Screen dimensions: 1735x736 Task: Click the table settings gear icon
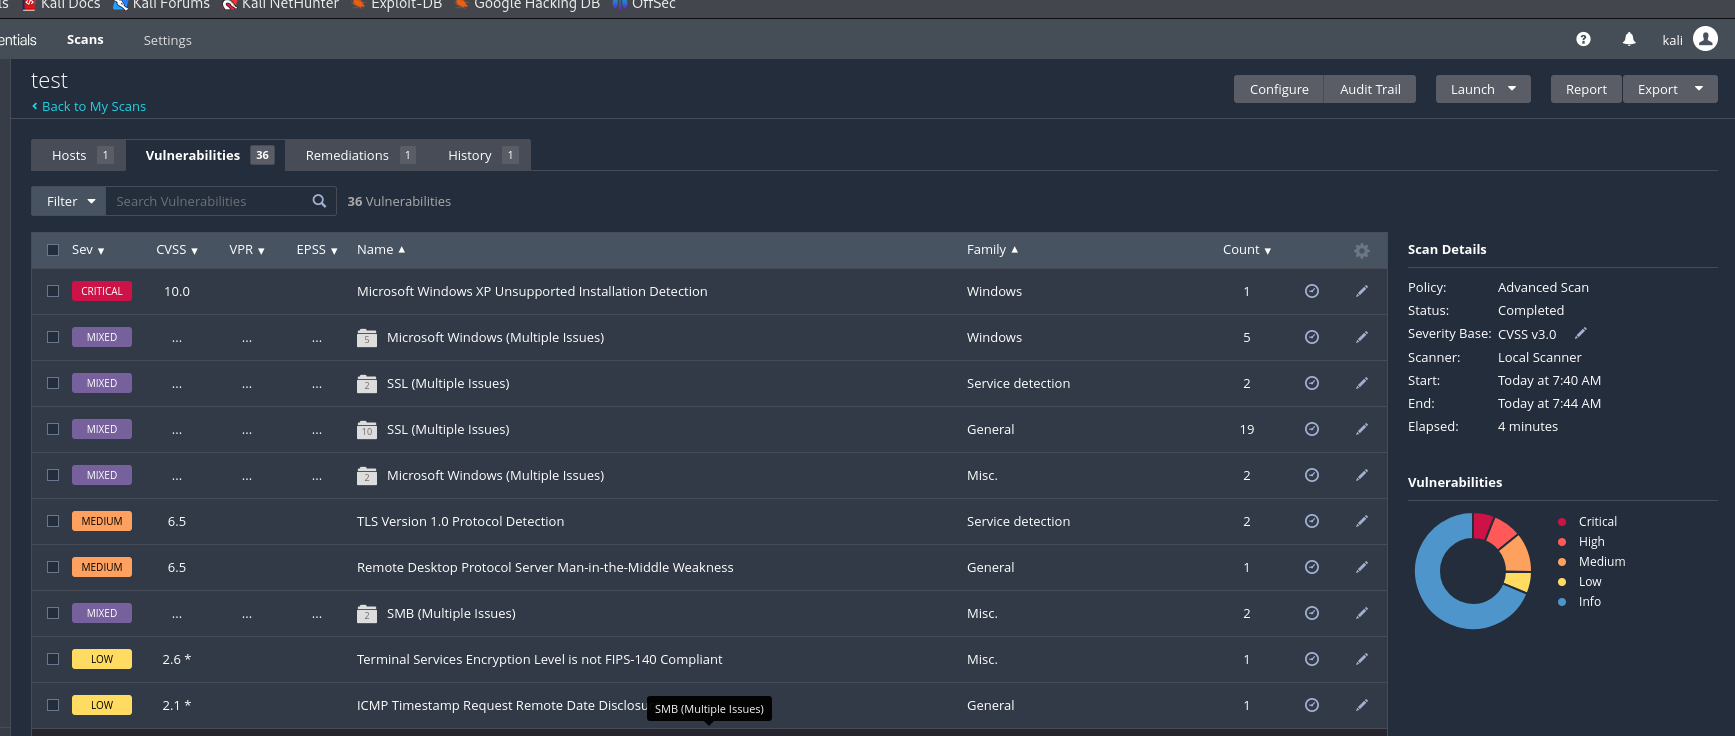1362,251
